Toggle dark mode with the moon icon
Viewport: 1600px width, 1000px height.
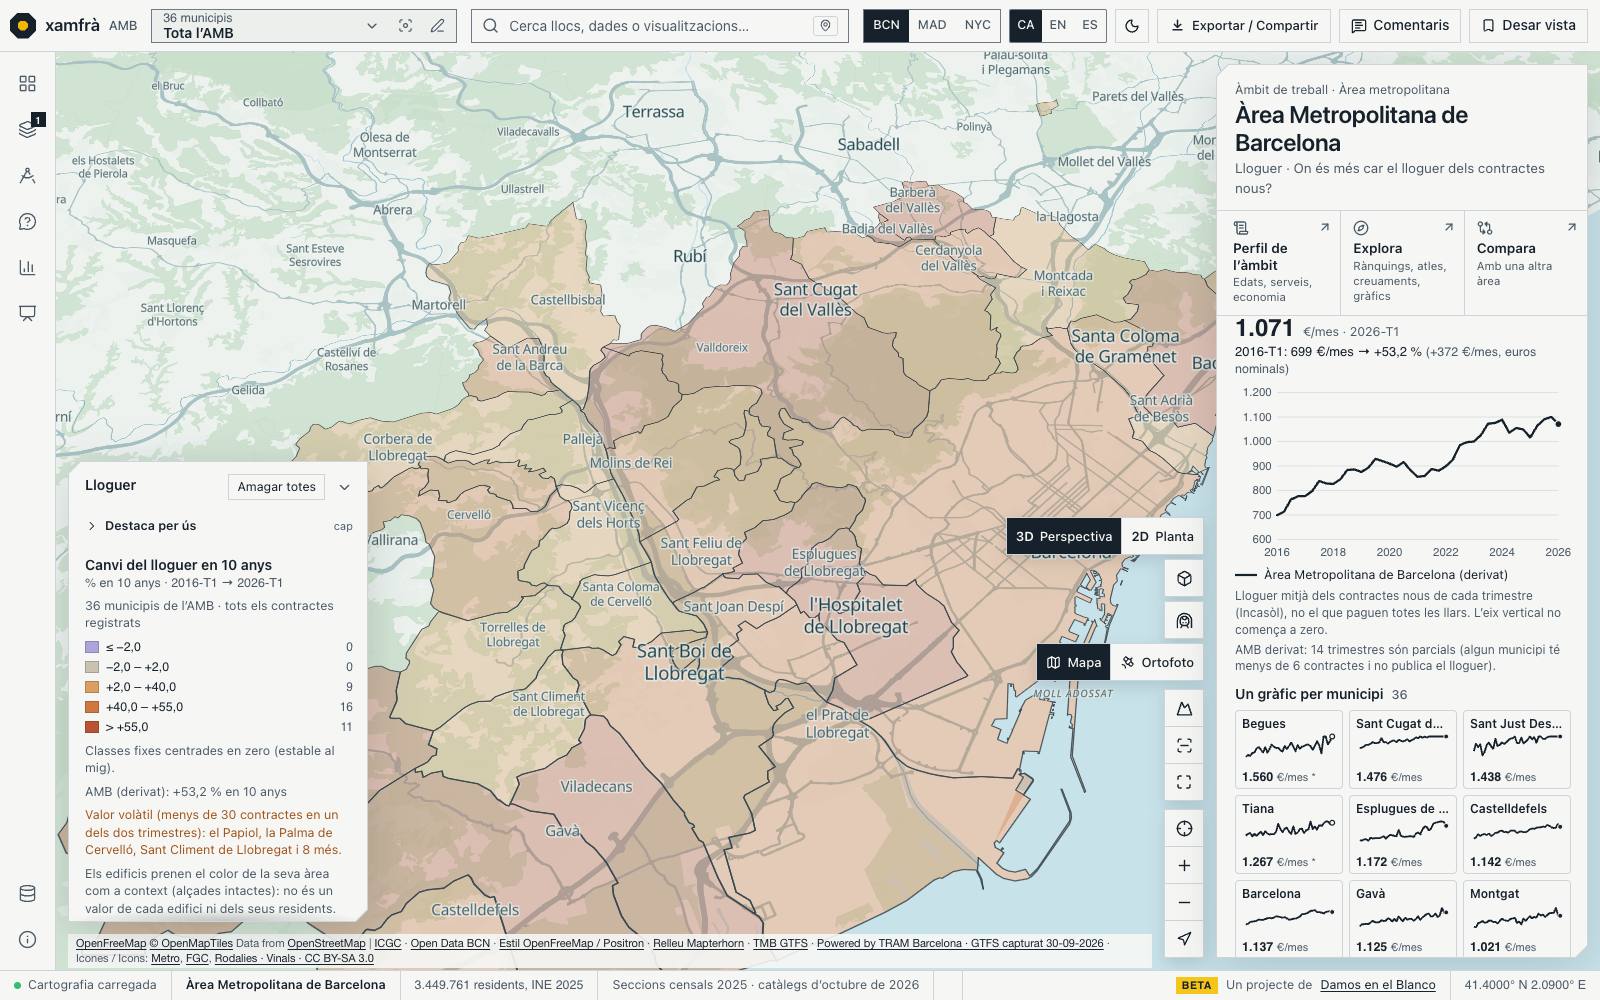[1132, 26]
